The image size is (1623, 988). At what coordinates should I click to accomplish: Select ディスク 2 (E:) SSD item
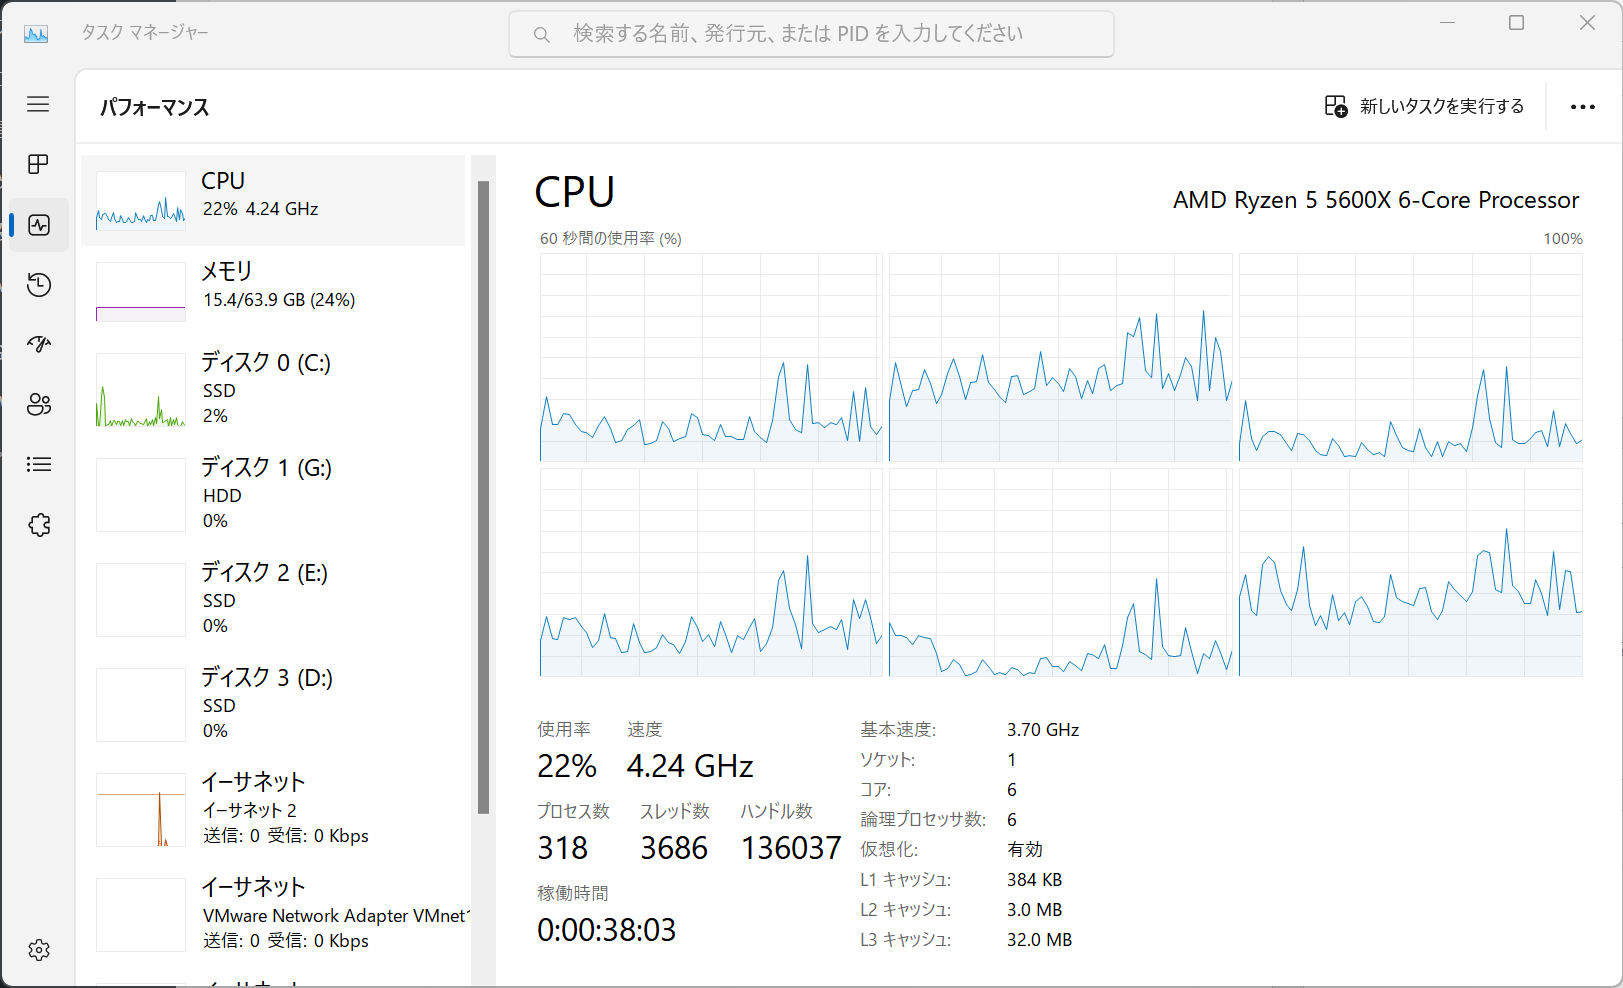273,599
